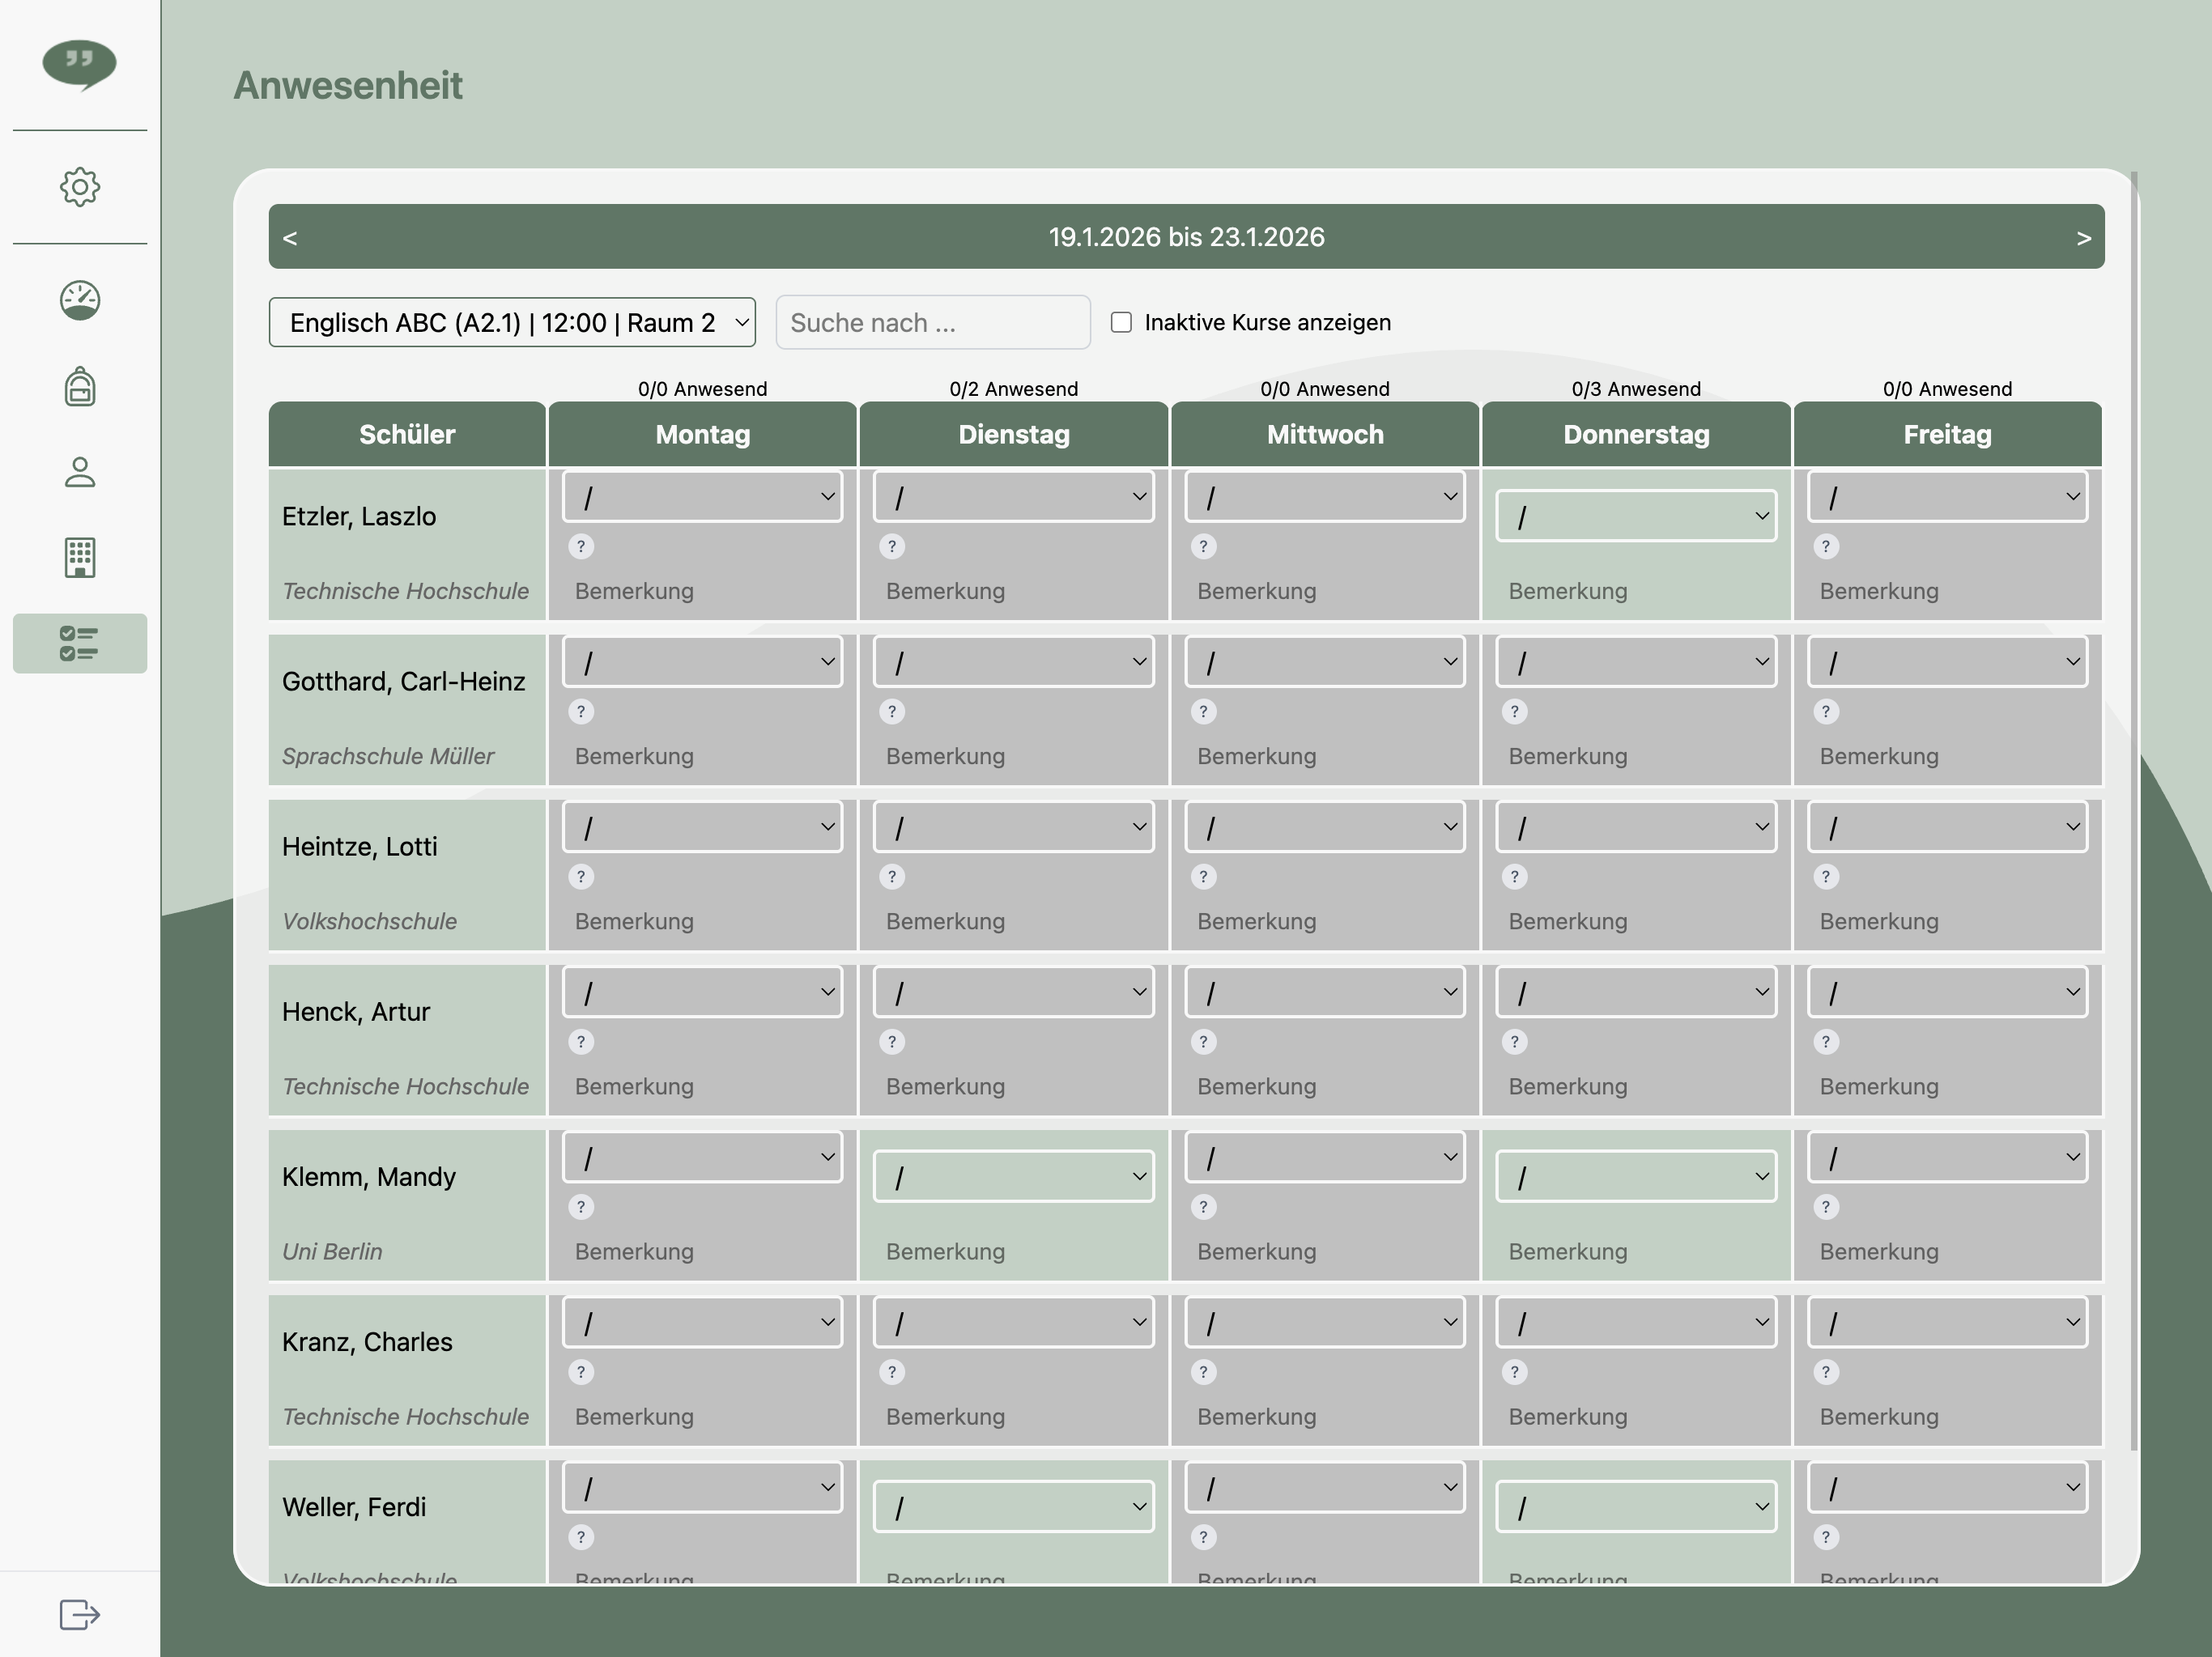The width and height of the screenshot is (2212, 1657).
Task: Open the building icon in sidebar
Action: tap(80, 558)
